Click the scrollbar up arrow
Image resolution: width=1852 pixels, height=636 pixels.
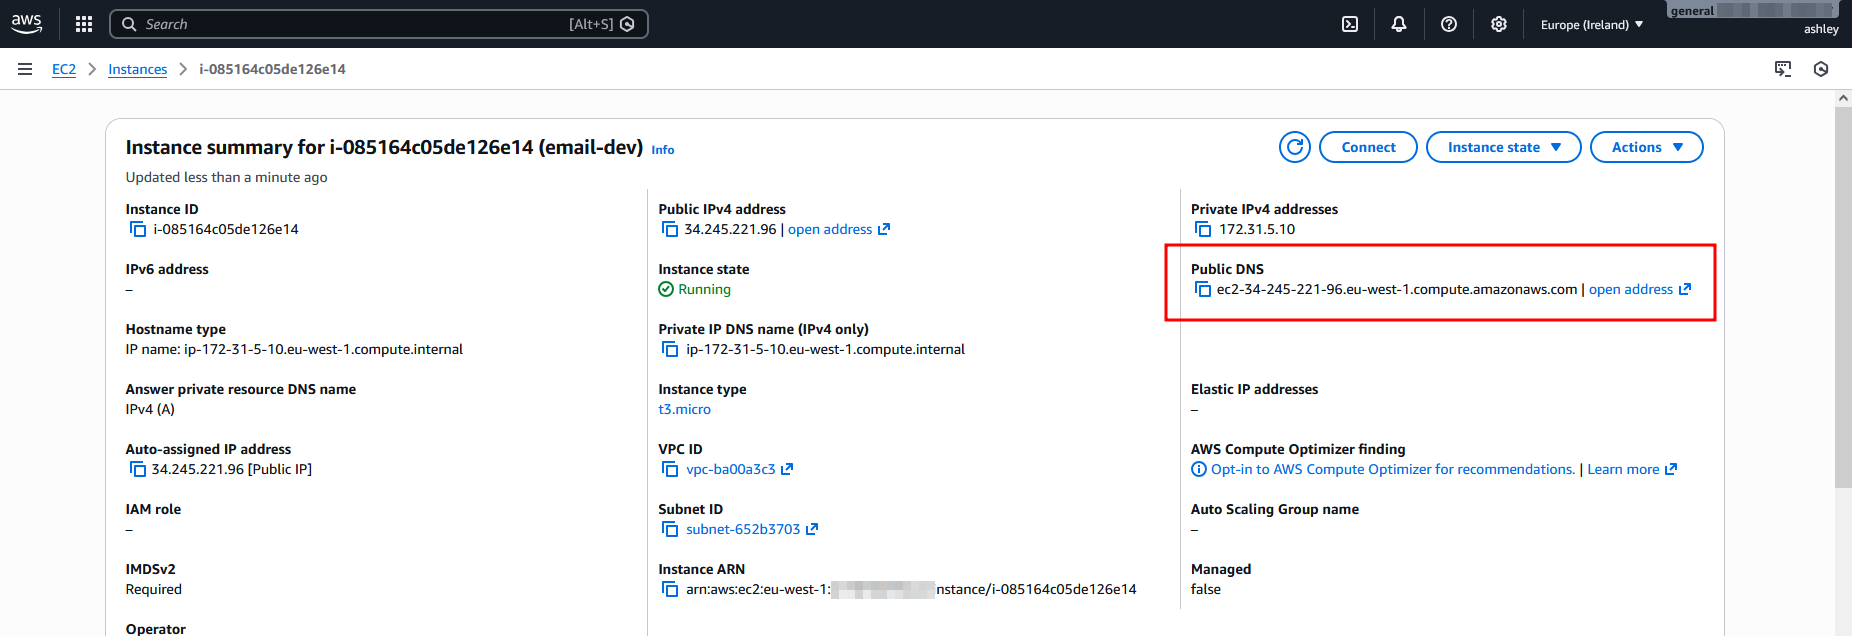[1843, 98]
